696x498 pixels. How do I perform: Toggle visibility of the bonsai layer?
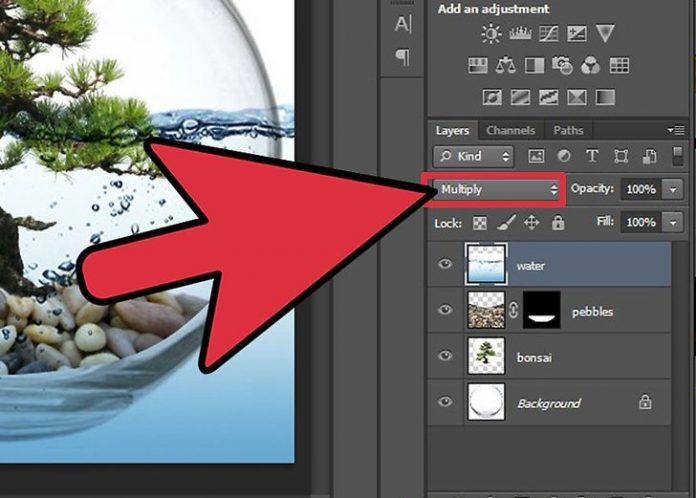pos(445,357)
